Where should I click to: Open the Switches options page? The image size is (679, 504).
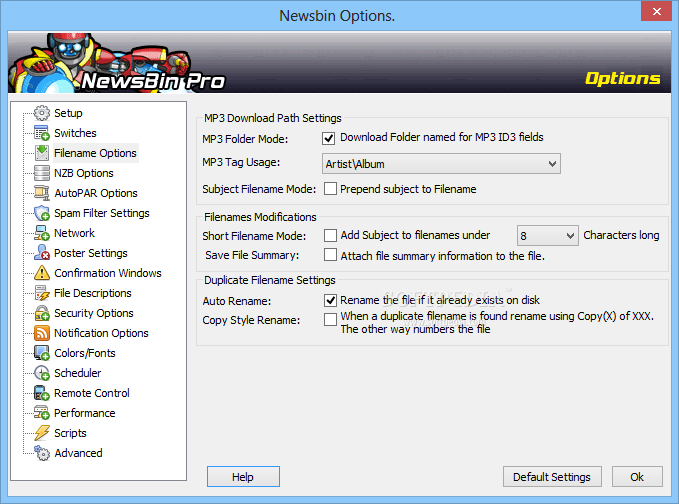tap(75, 133)
